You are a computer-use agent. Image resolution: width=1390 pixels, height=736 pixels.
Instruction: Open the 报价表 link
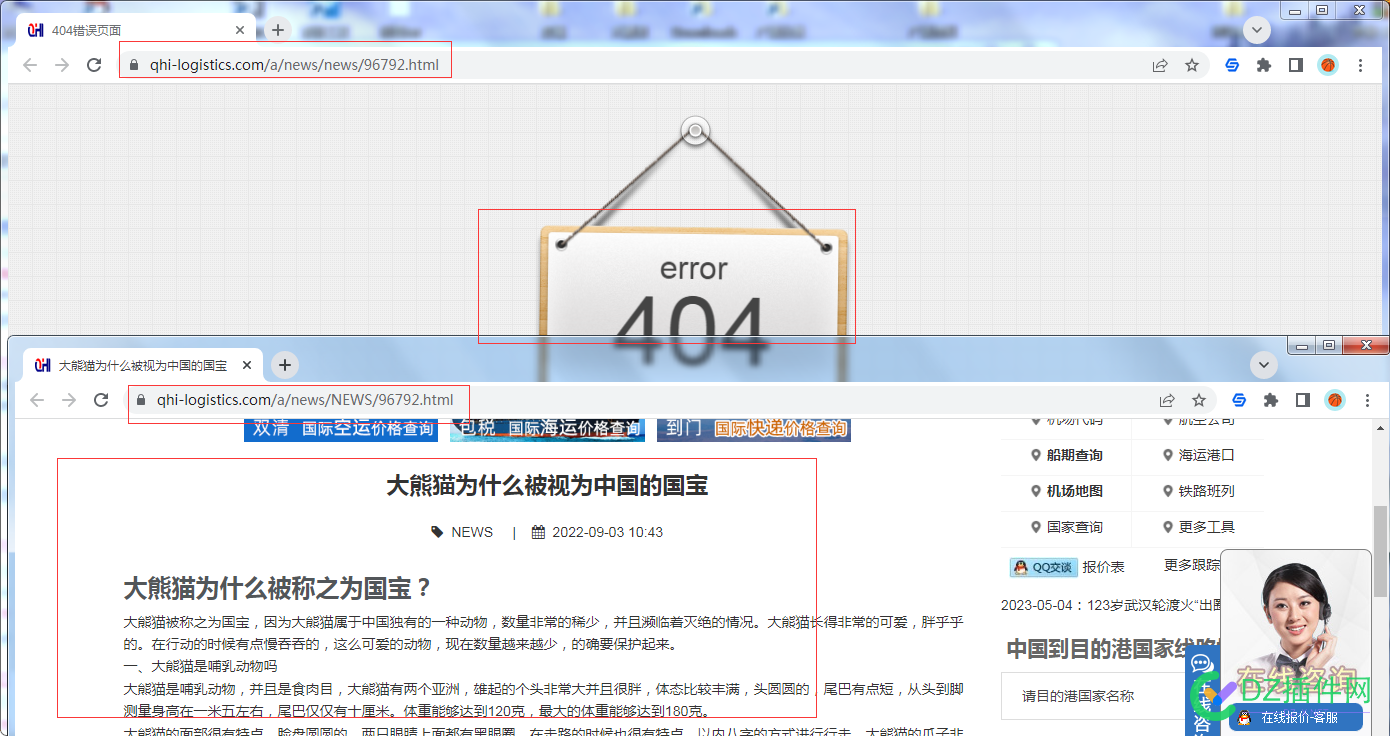(1103, 567)
